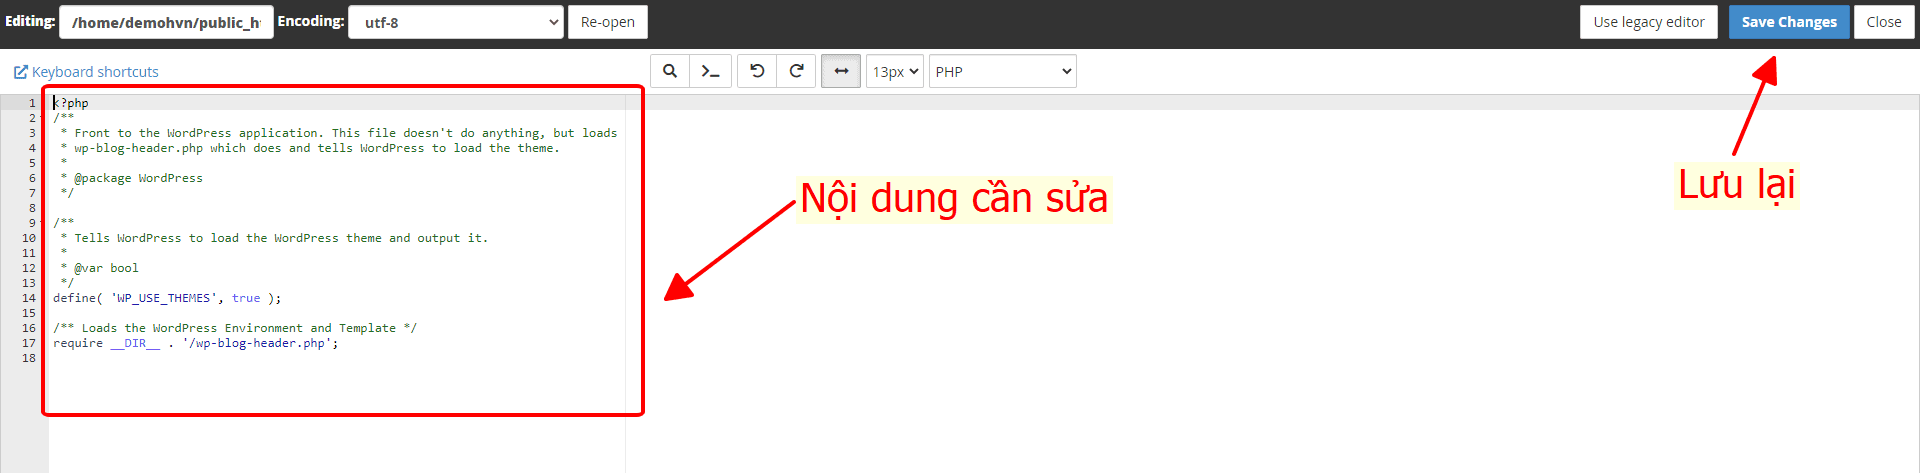The height and width of the screenshot is (473, 1920).
Task: Save Changes to the file
Action: (1788, 22)
